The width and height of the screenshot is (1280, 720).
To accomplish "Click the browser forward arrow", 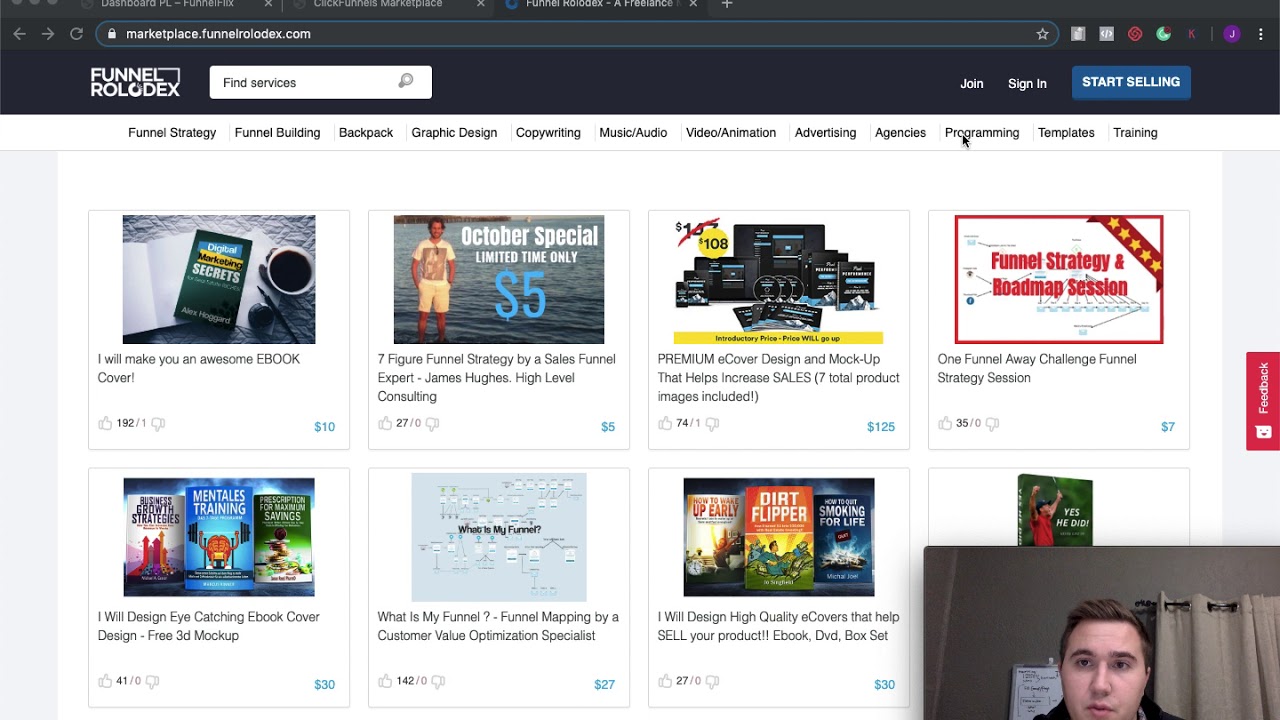I will (x=48, y=34).
